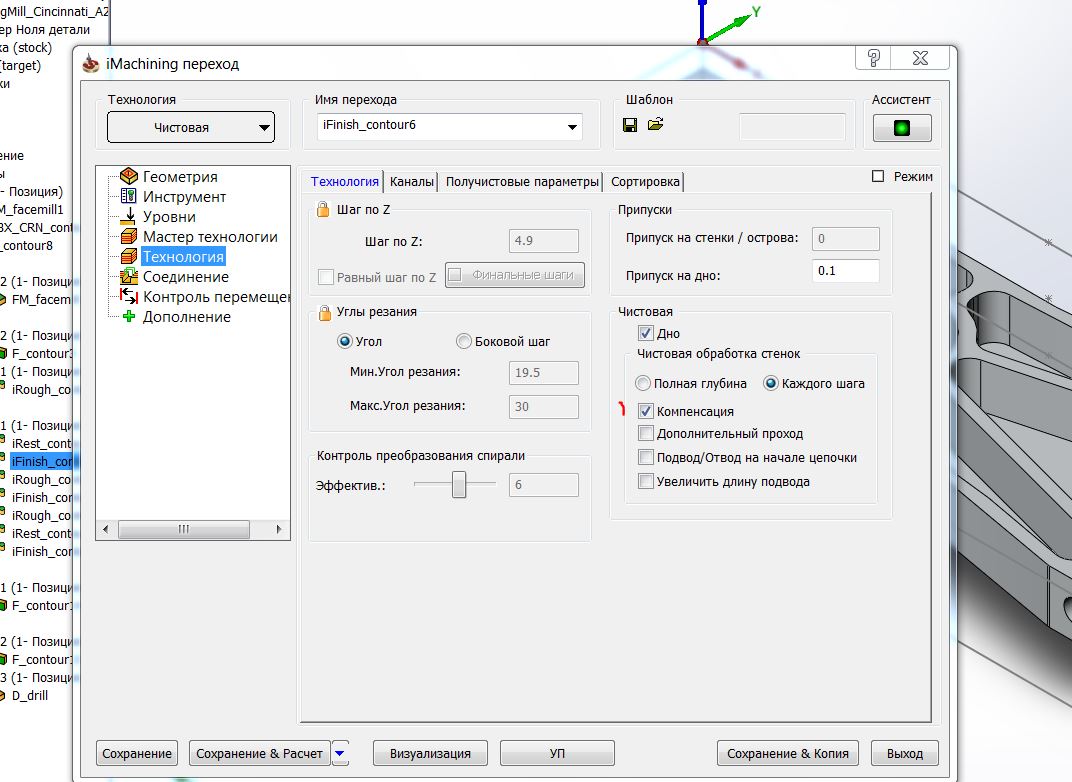
Task: Click the Макс.Угол резания field
Action: (x=544, y=407)
